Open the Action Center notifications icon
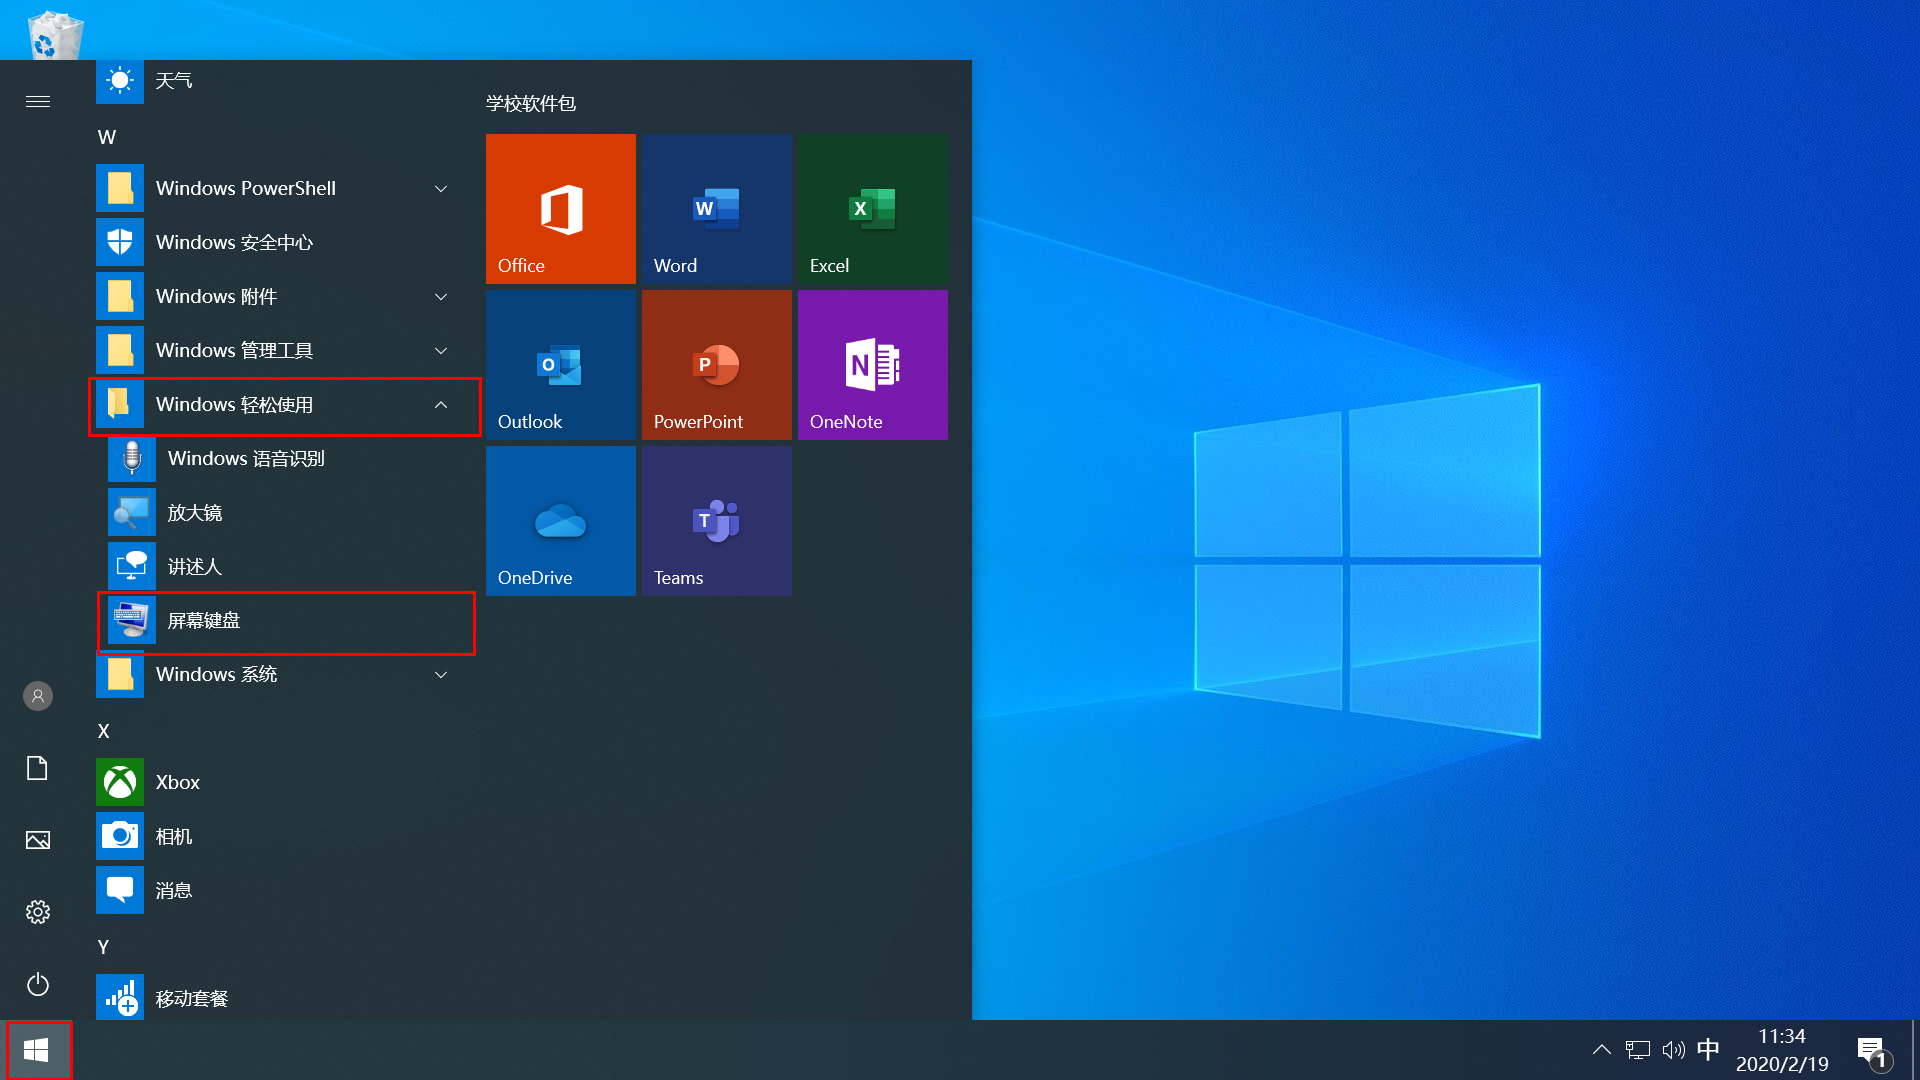This screenshot has height=1080, width=1920. tap(1873, 1051)
